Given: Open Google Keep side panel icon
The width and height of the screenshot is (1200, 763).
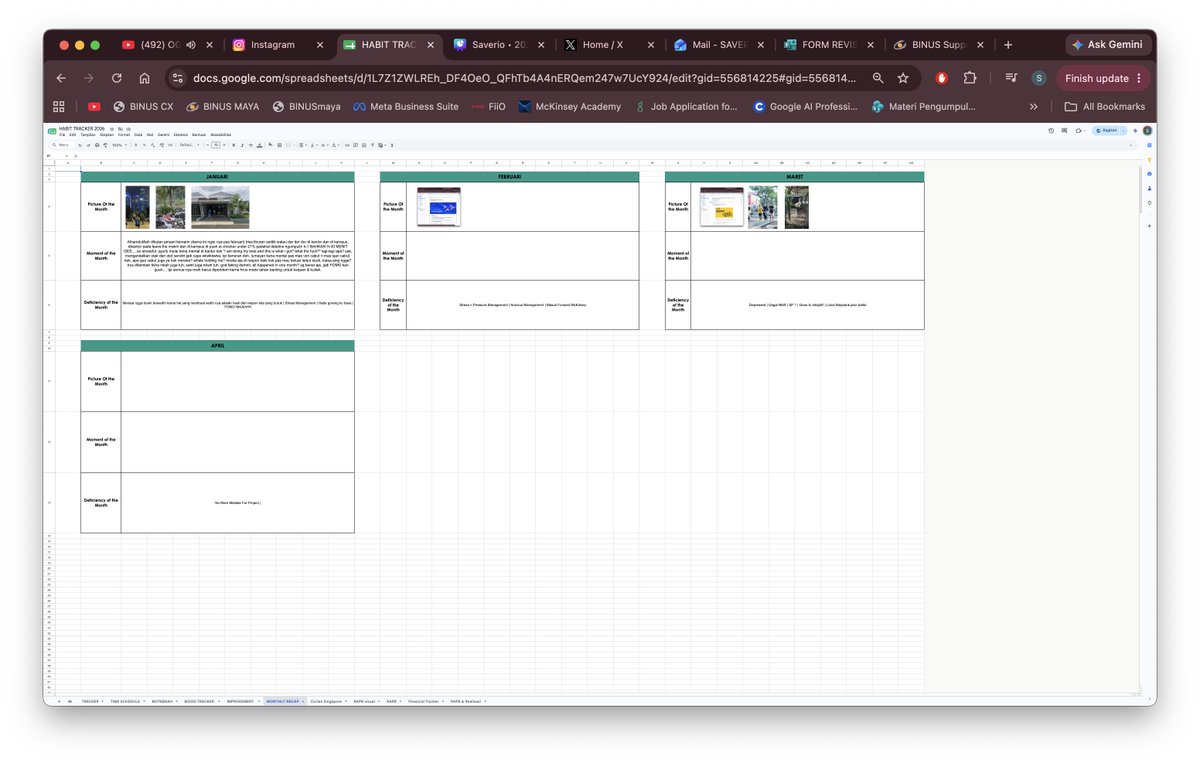Looking at the screenshot, I should point(1149,160).
